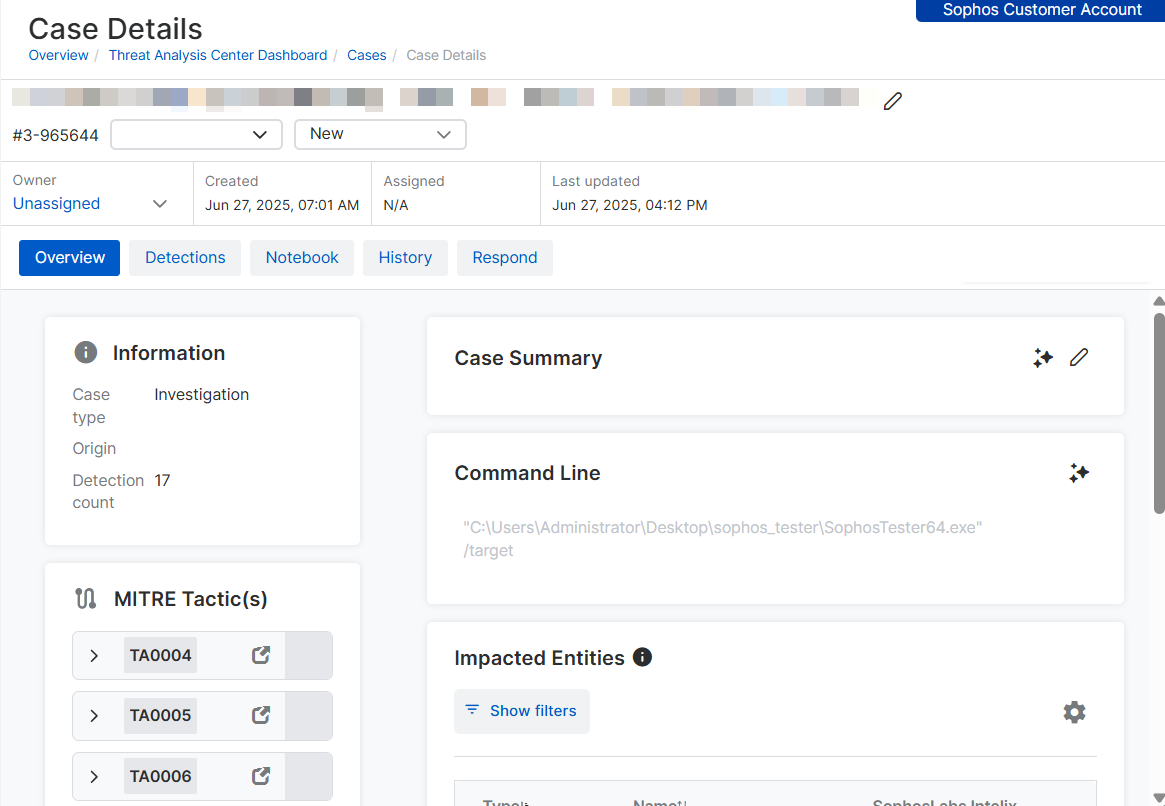
Task: Open TA0004 external link icon
Action: point(261,656)
